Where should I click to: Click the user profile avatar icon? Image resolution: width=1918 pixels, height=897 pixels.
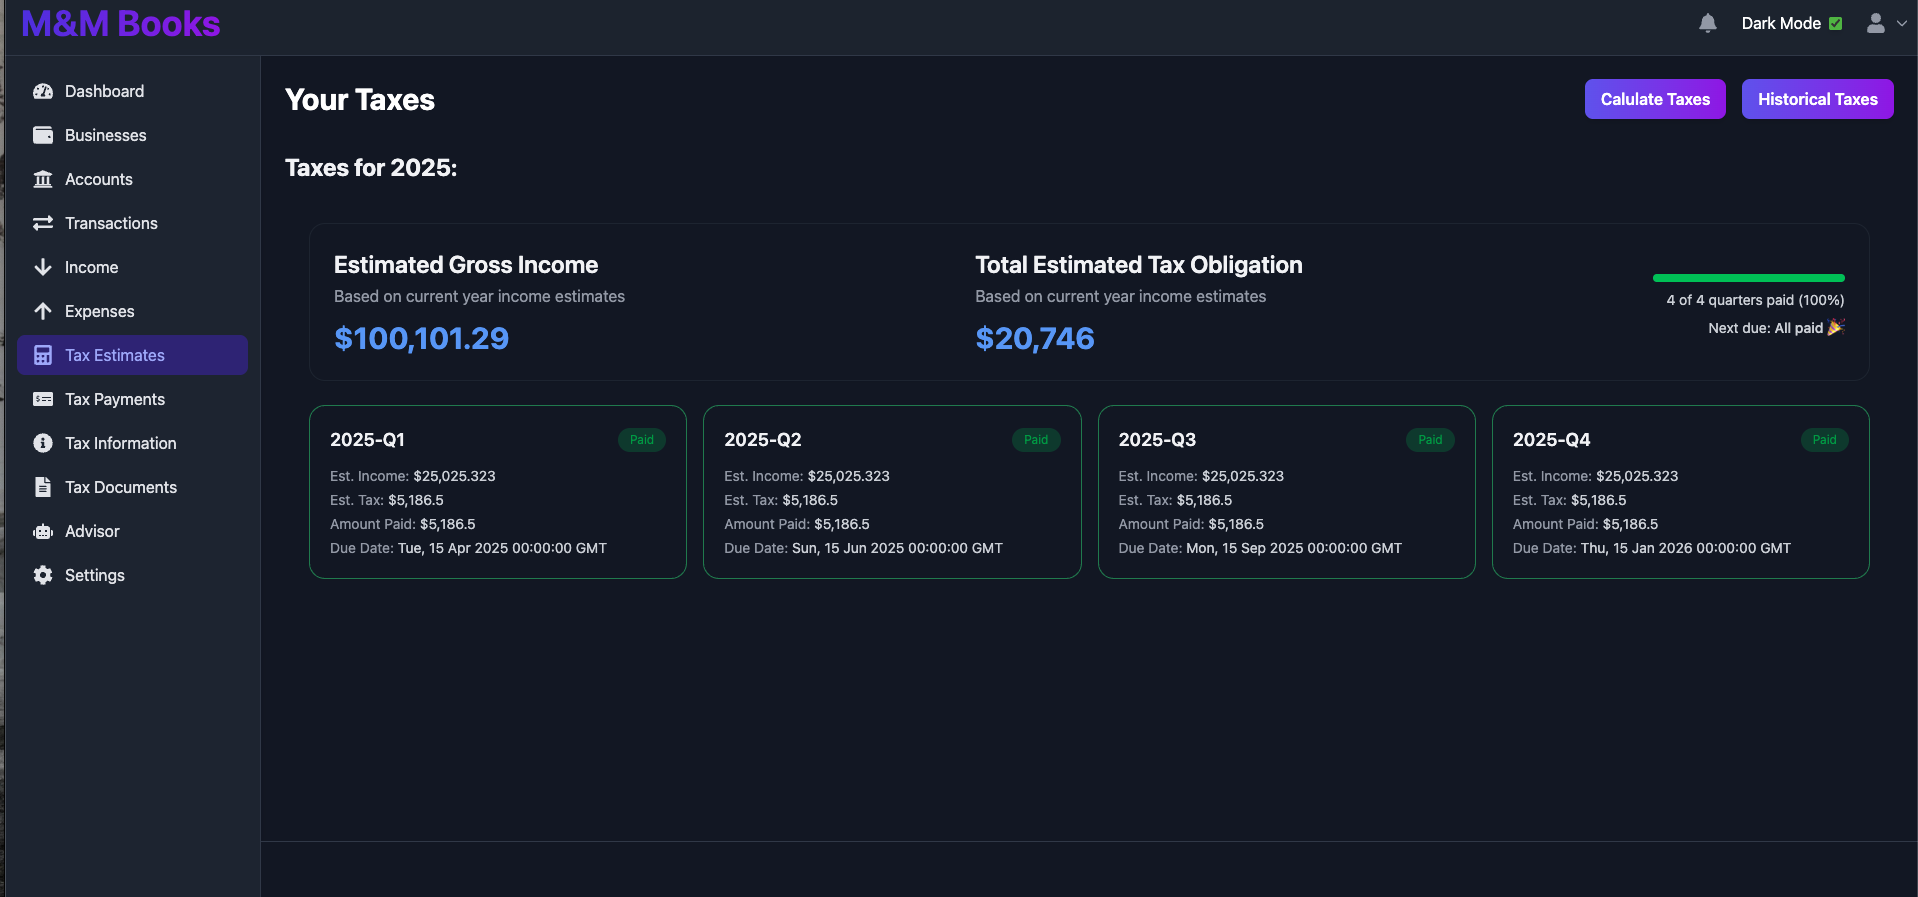1876,23
